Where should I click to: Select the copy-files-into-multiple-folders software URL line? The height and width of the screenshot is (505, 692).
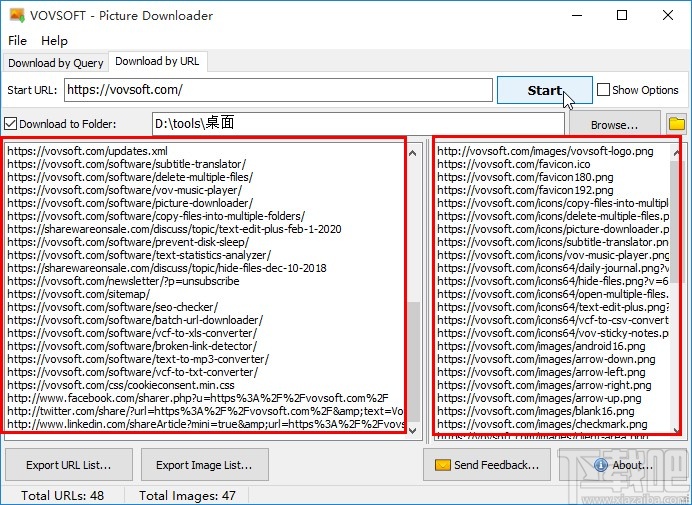[156, 216]
